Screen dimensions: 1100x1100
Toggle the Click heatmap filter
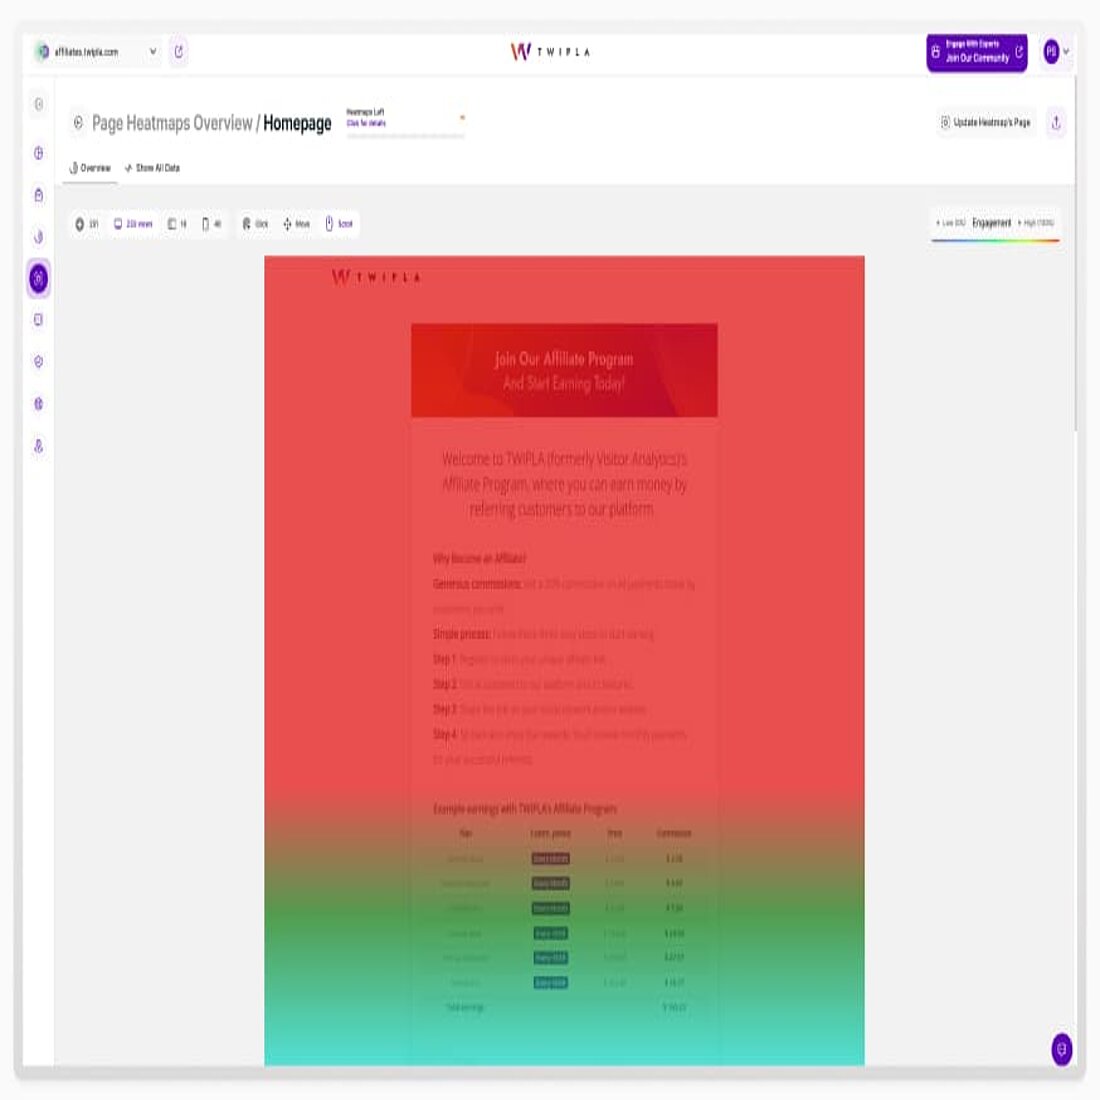tap(253, 224)
